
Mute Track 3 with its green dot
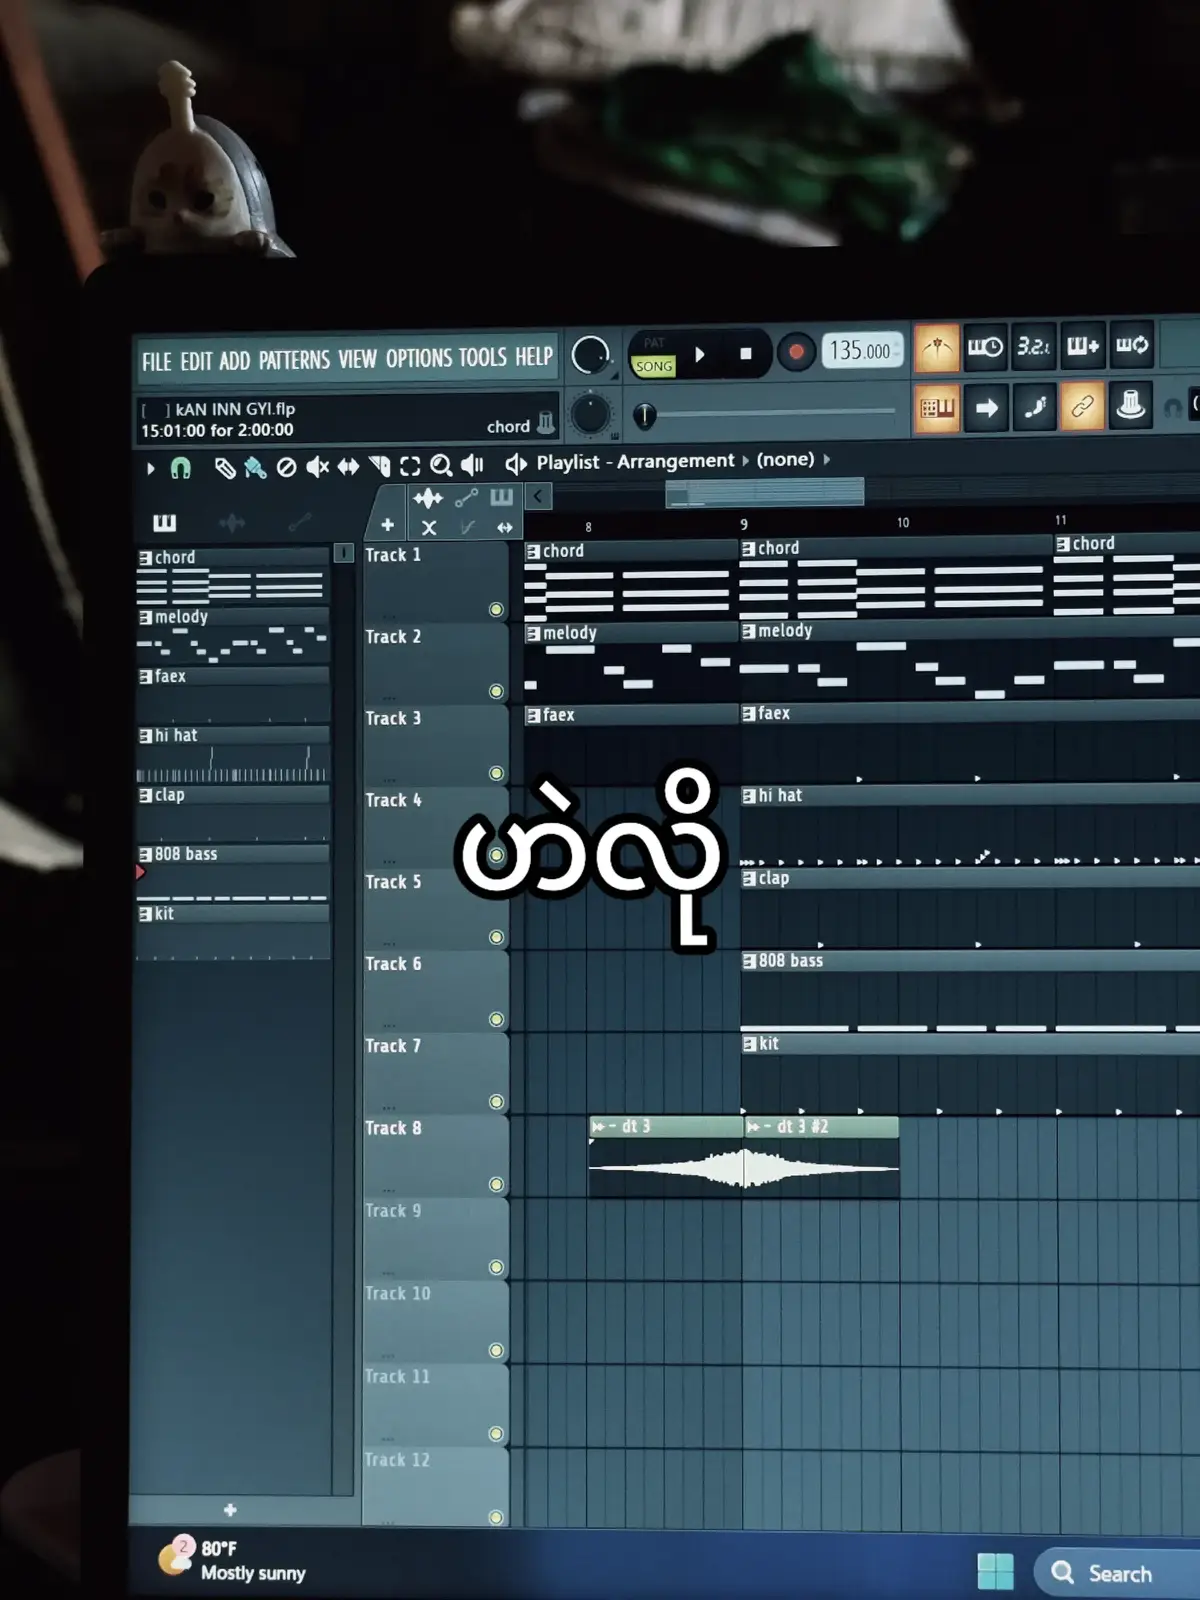[x=496, y=774]
